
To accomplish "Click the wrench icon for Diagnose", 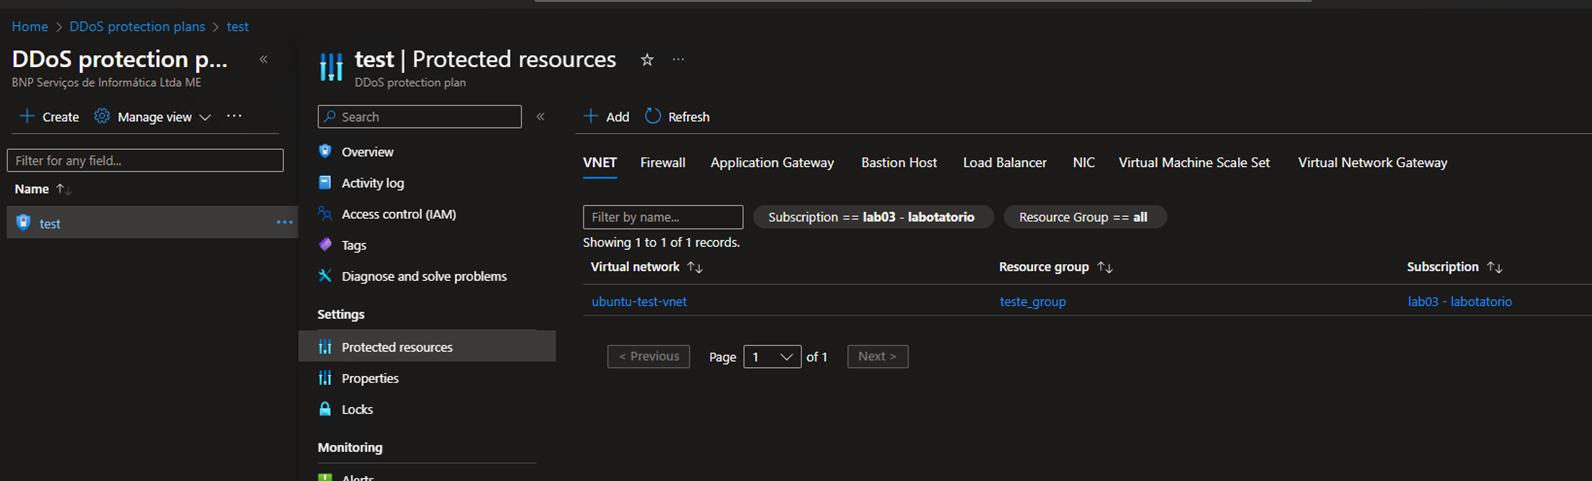I will point(325,275).
